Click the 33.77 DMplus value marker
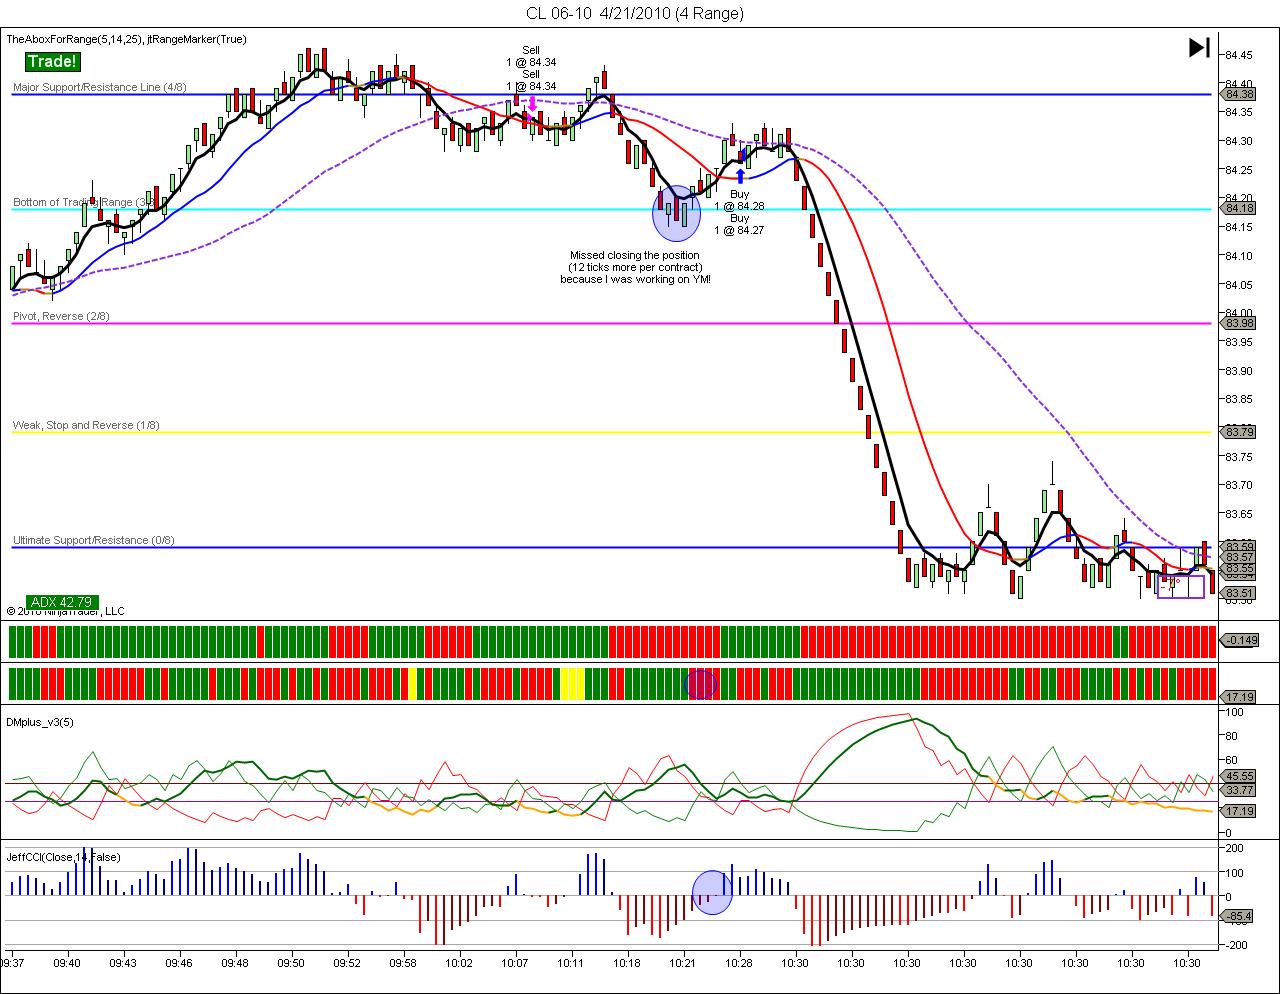1280x994 pixels. (x=1239, y=789)
